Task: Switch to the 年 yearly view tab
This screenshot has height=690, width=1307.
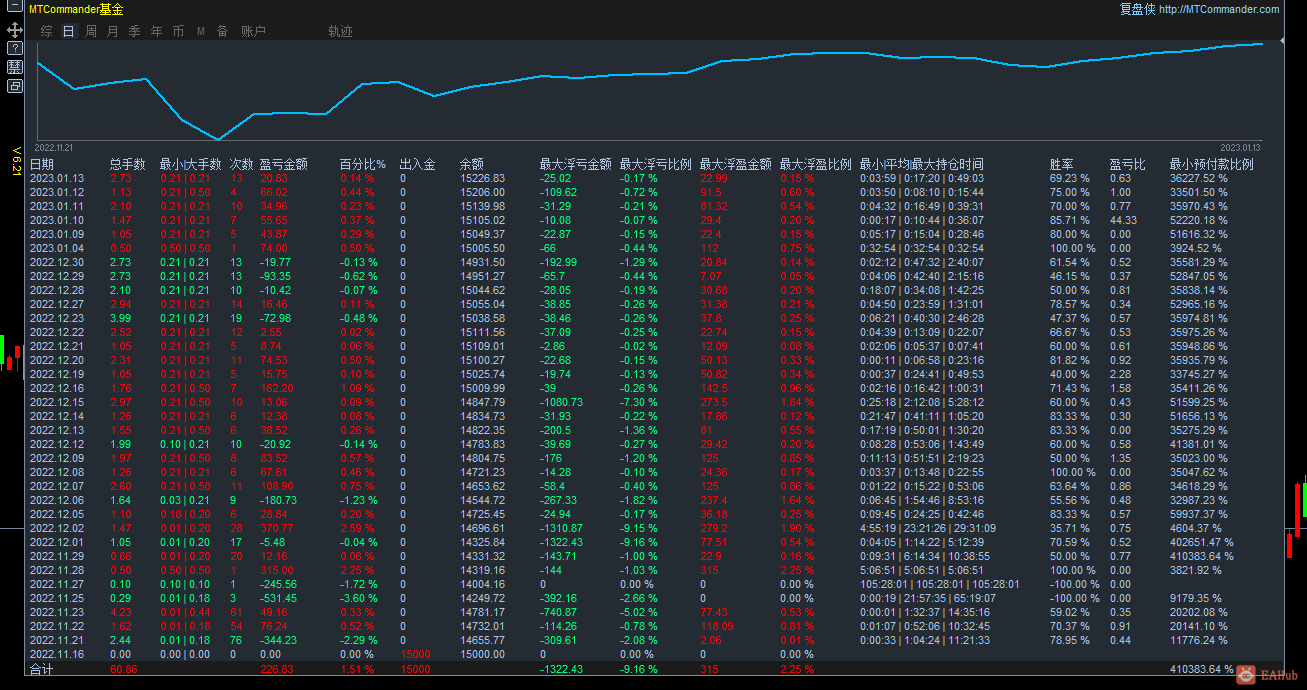Action: click(x=155, y=31)
